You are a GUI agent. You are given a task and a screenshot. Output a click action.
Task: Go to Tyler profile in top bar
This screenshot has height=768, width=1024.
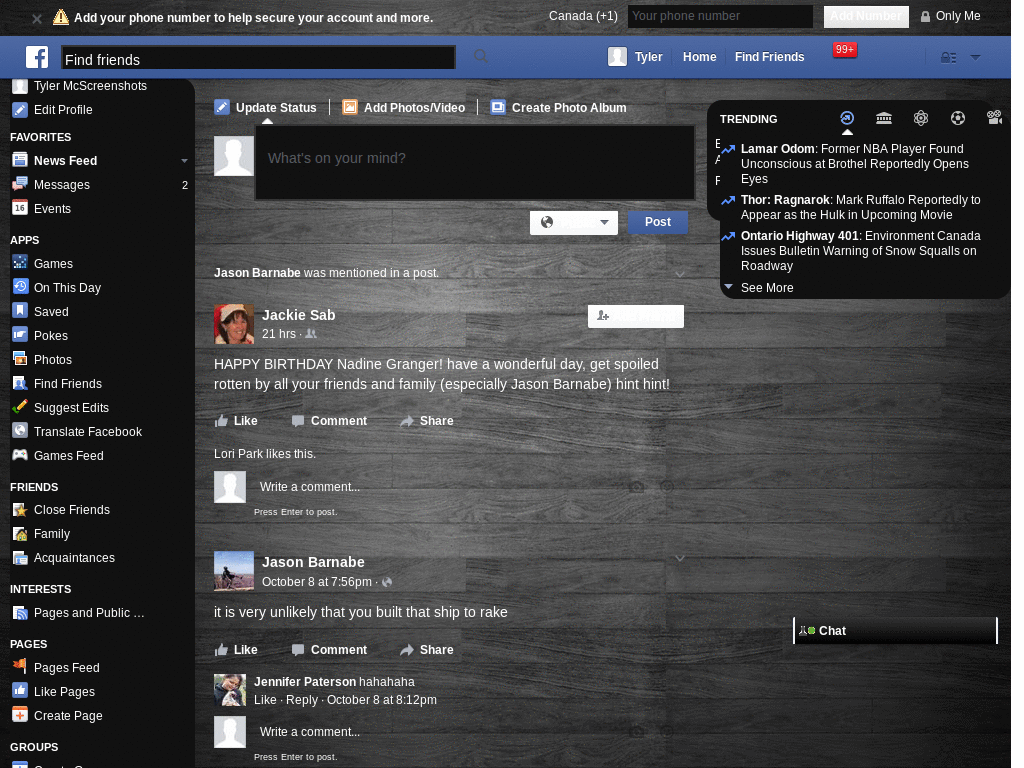point(635,57)
